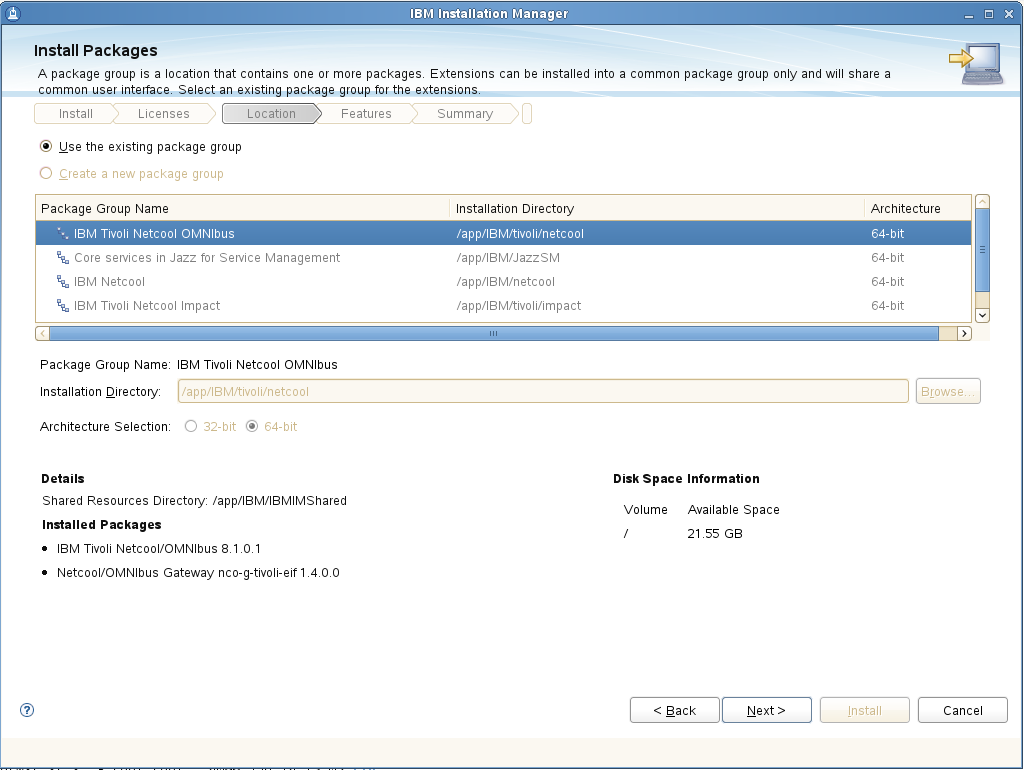1024x770 pixels.
Task: Sort by Package Group Name column header
Action: point(242,208)
